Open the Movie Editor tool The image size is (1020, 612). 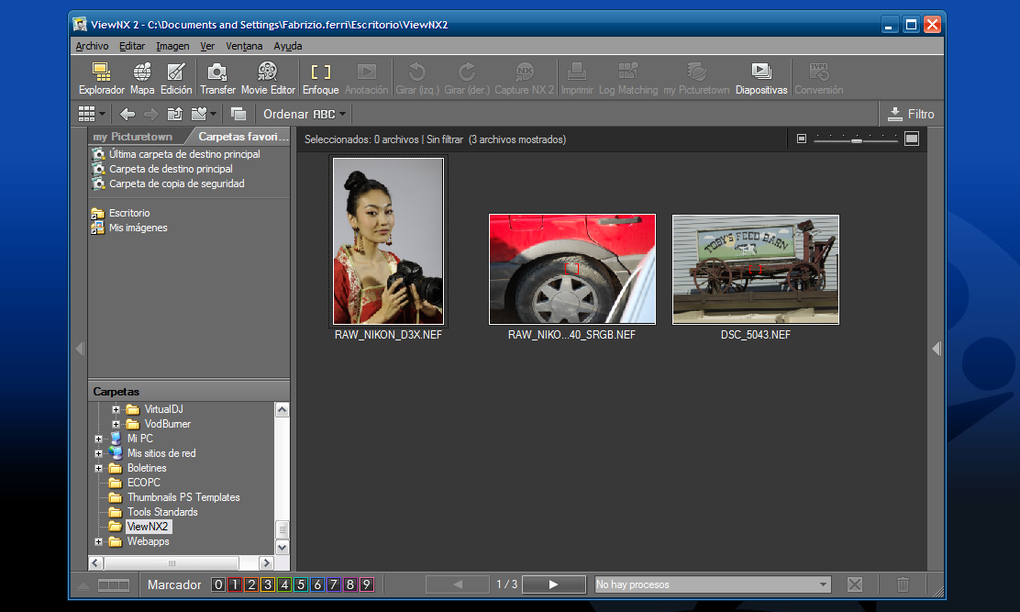[268, 78]
